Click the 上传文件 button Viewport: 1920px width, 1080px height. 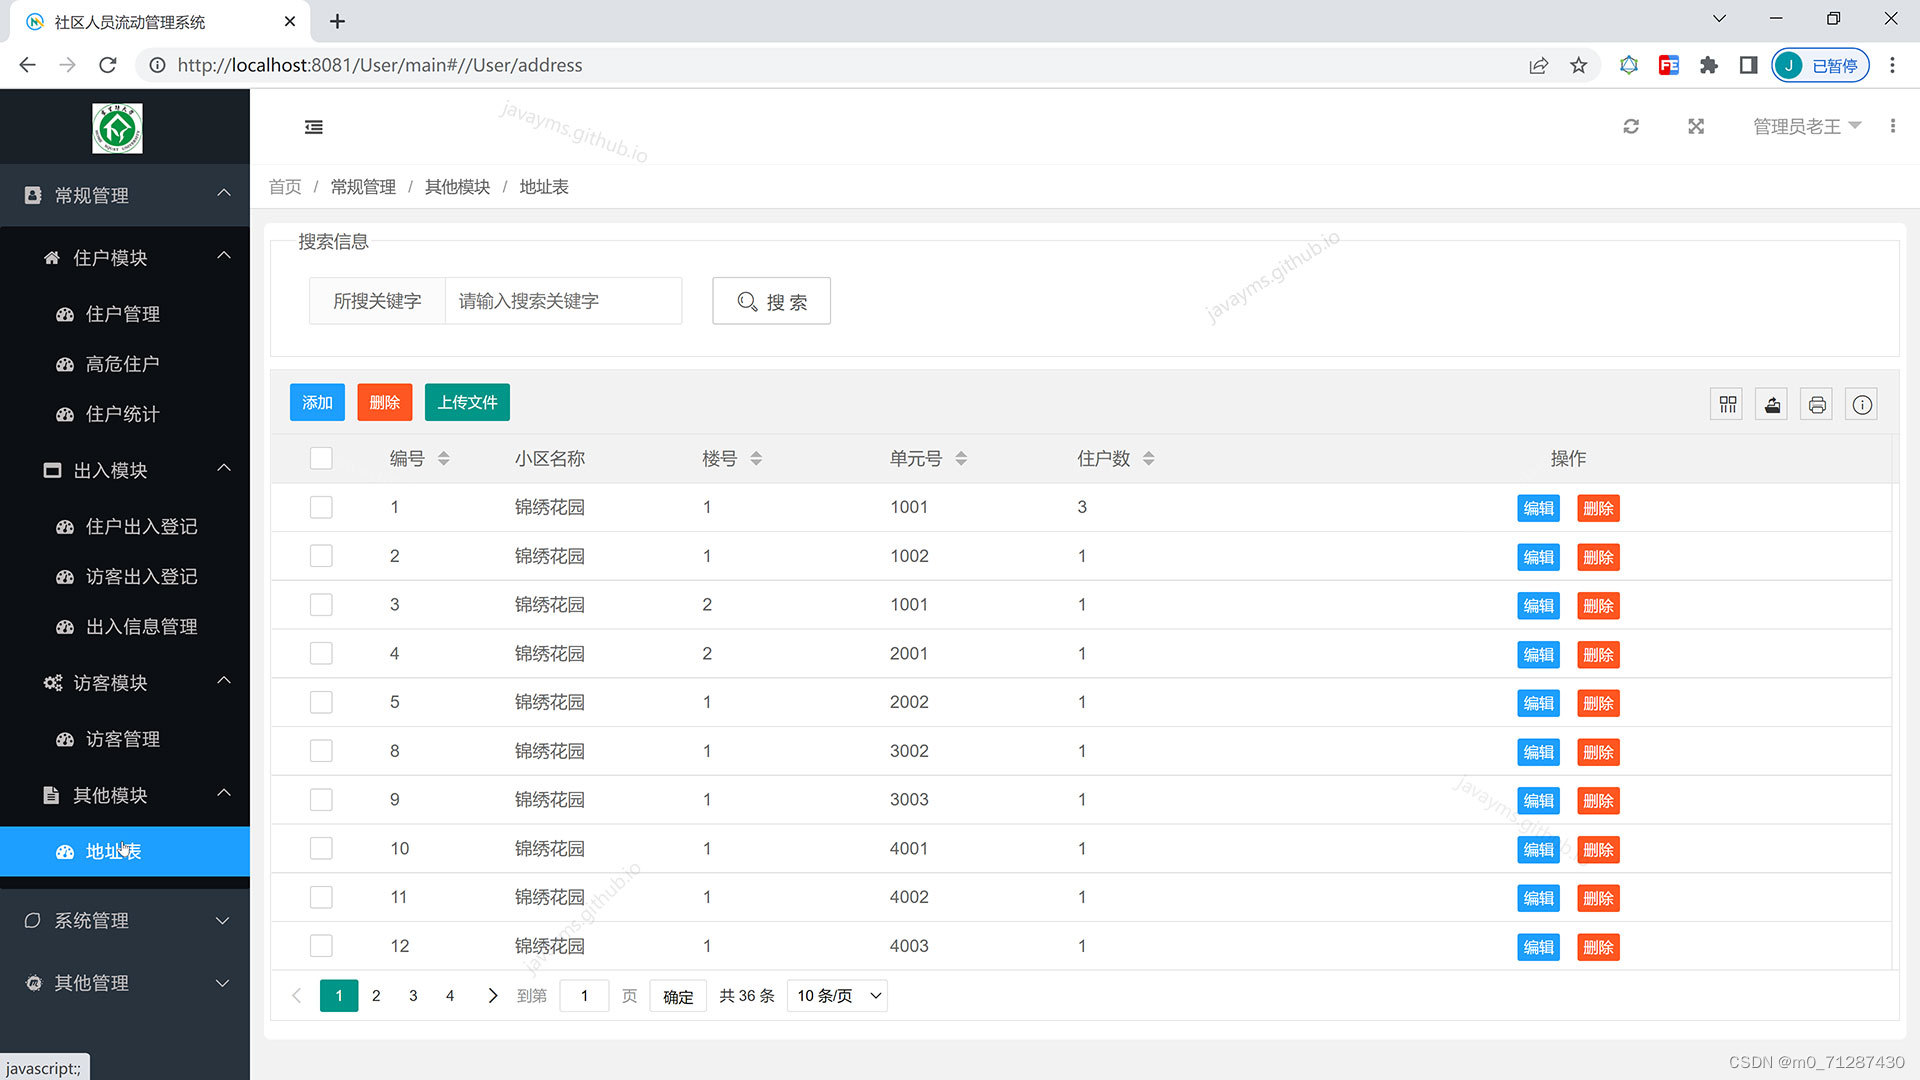click(x=467, y=403)
